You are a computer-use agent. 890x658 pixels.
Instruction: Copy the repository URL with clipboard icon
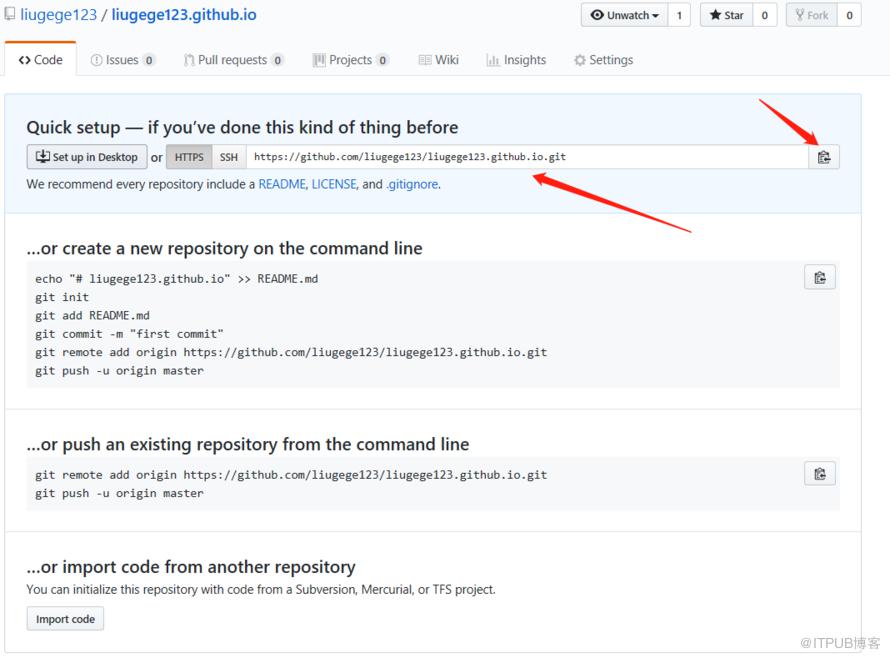point(824,157)
